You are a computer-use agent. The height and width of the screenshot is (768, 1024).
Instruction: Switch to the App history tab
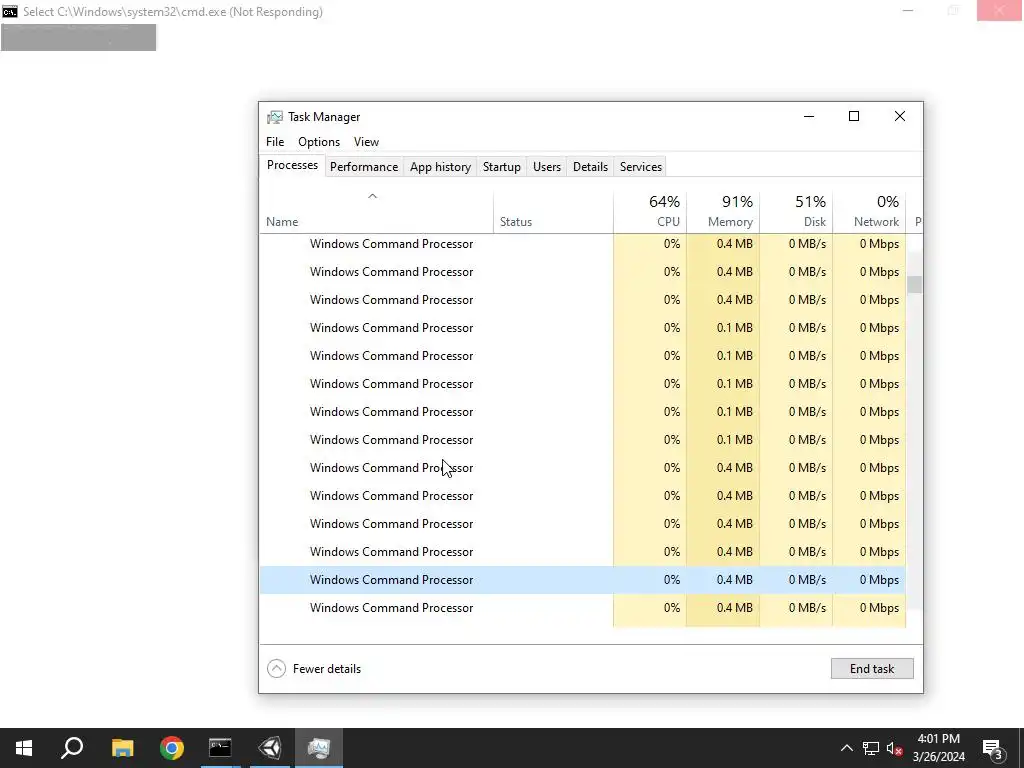coord(440,167)
